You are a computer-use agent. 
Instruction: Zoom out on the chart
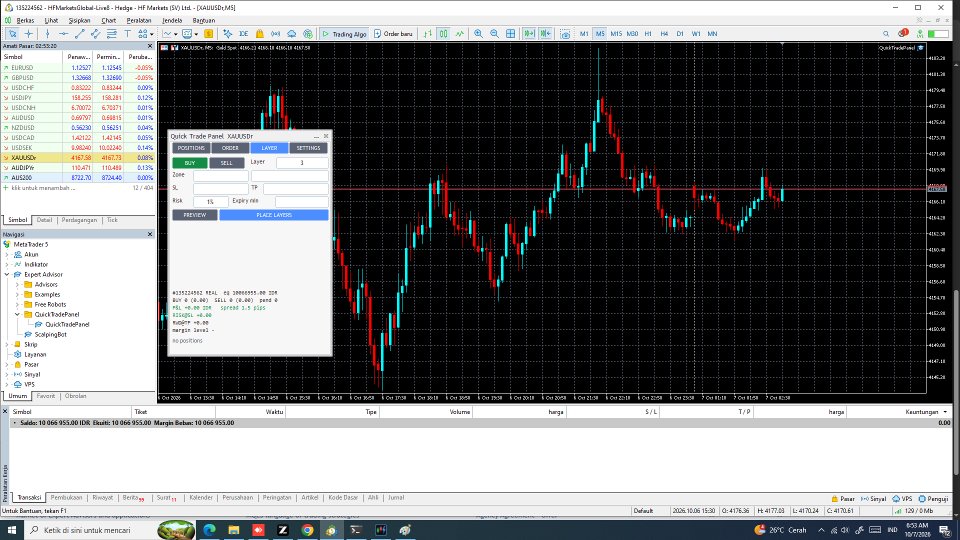tap(494, 34)
